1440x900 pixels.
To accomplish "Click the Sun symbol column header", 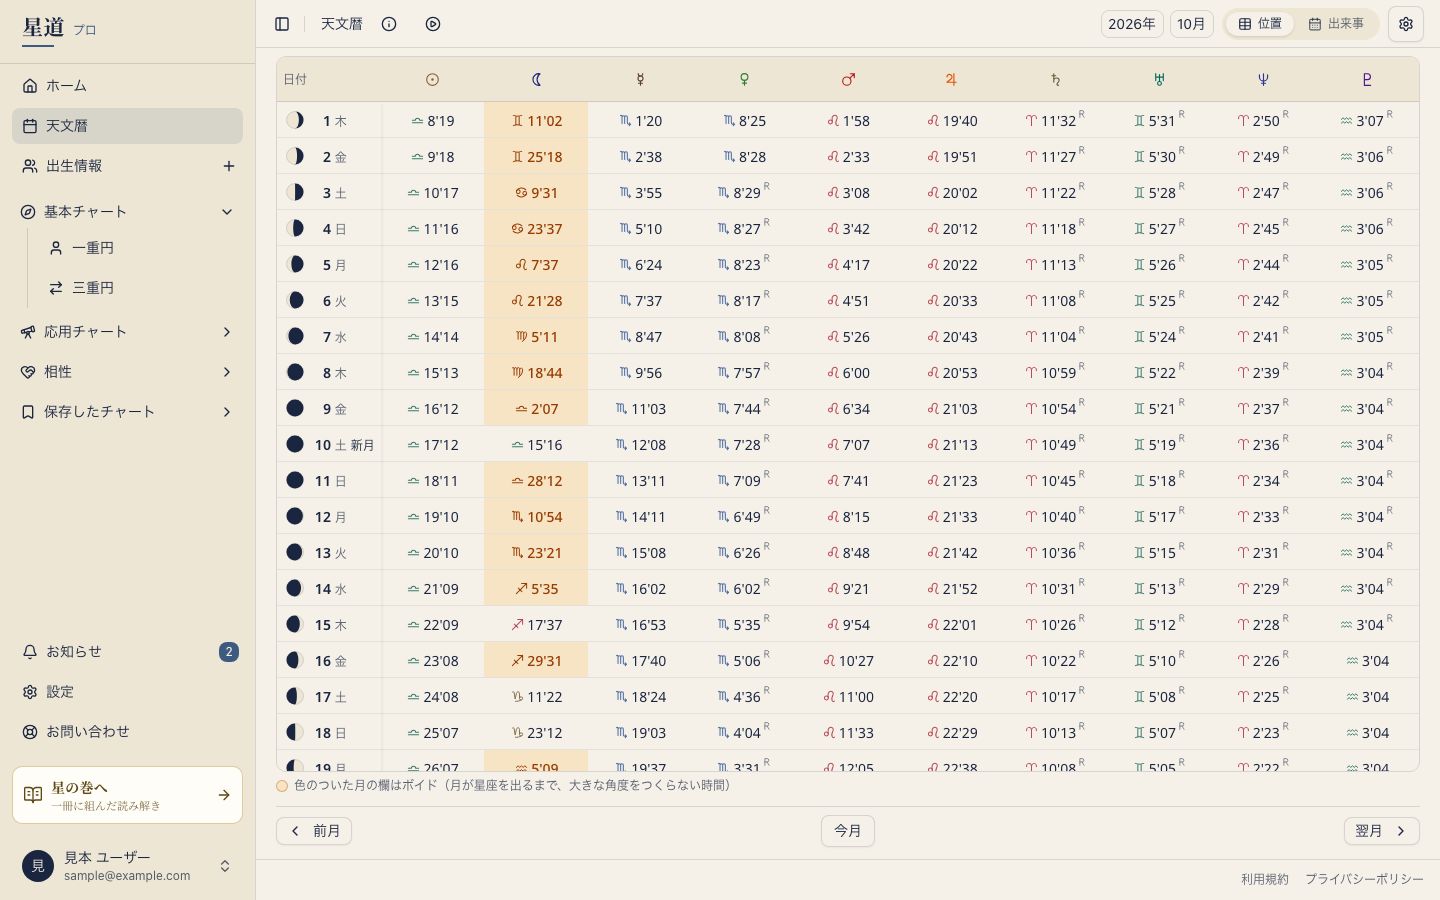I will pyautogui.click(x=433, y=80).
